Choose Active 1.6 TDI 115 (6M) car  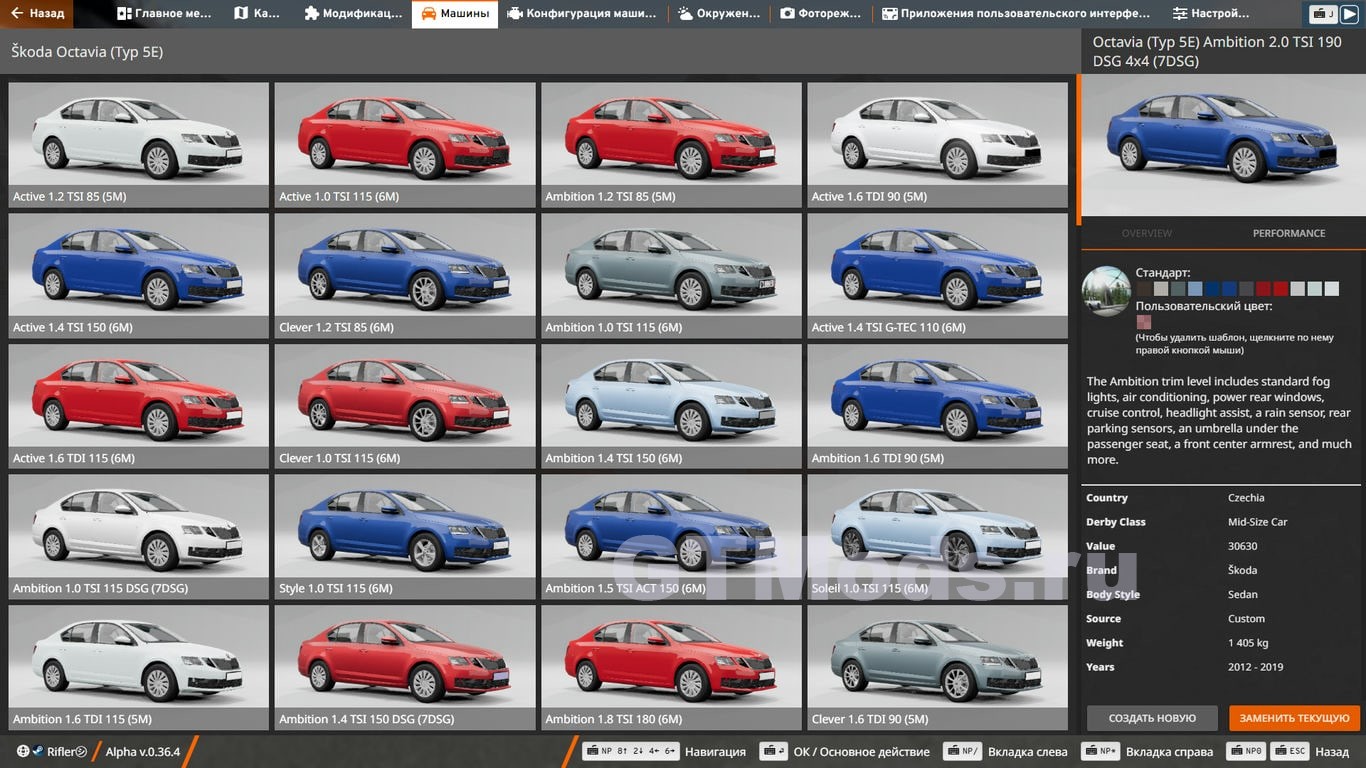(x=138, y=406)
